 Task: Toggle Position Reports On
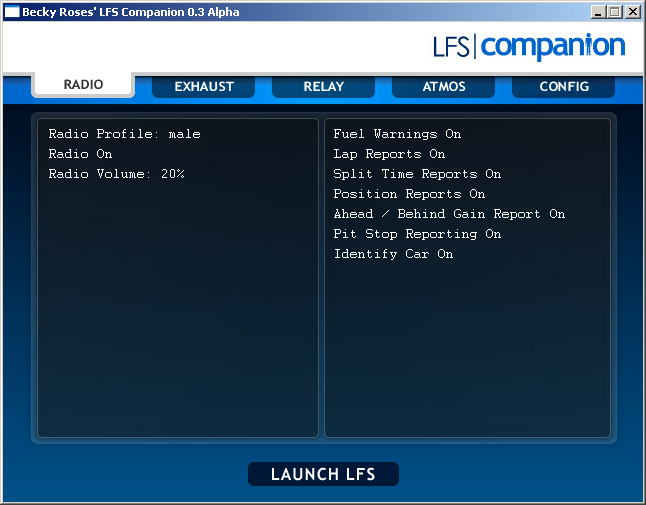click(410, 194)
